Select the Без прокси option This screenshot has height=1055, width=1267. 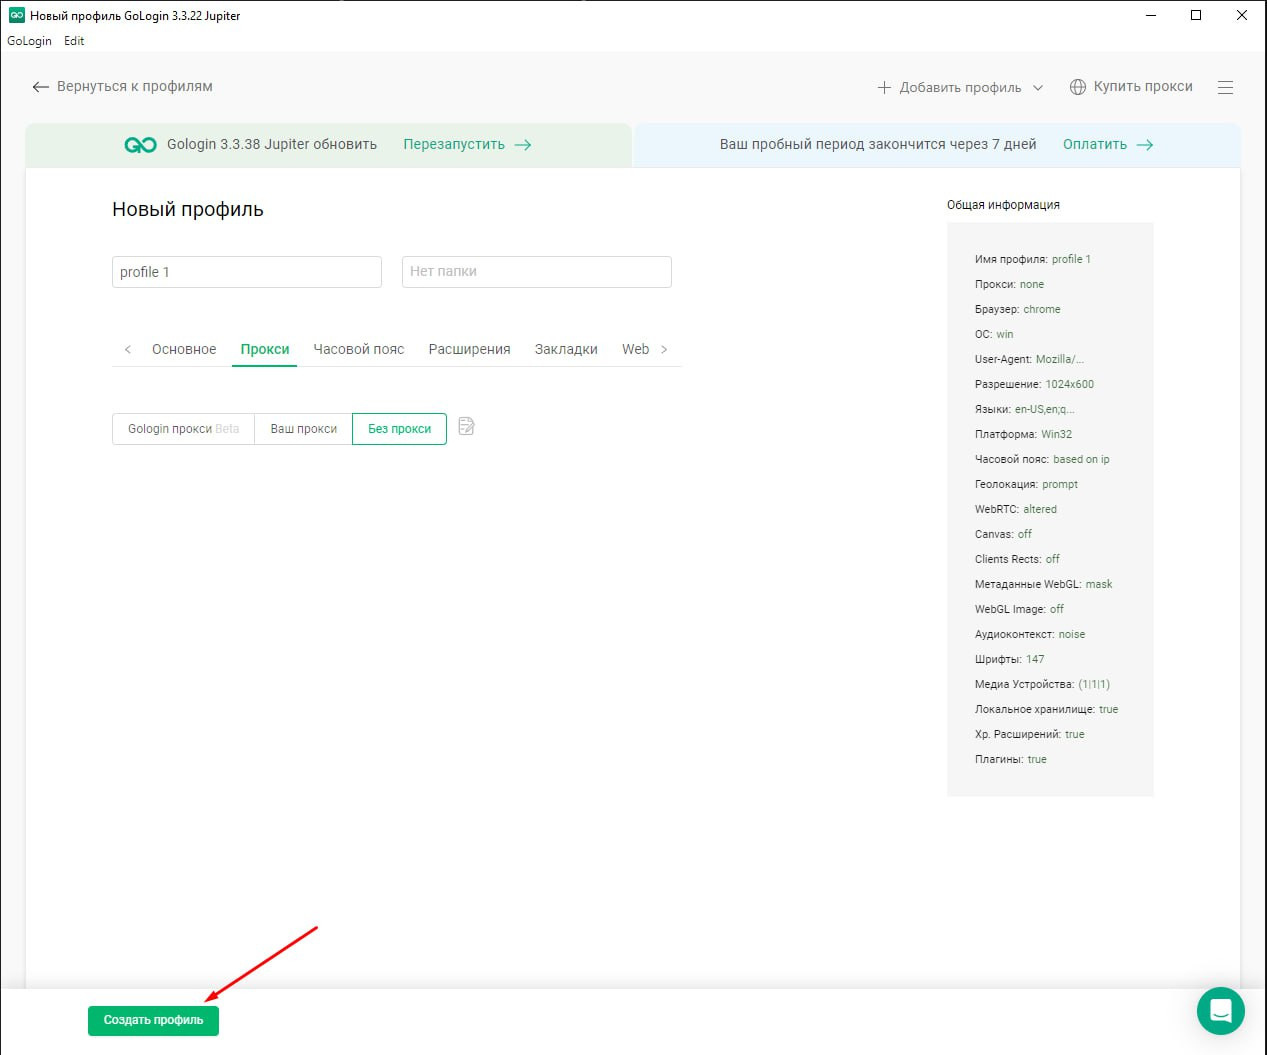[399, 429]
